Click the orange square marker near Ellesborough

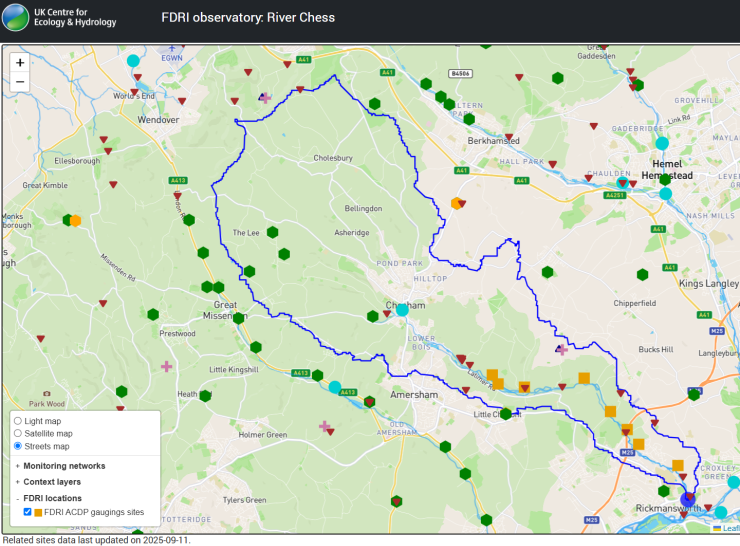[75, 220]
